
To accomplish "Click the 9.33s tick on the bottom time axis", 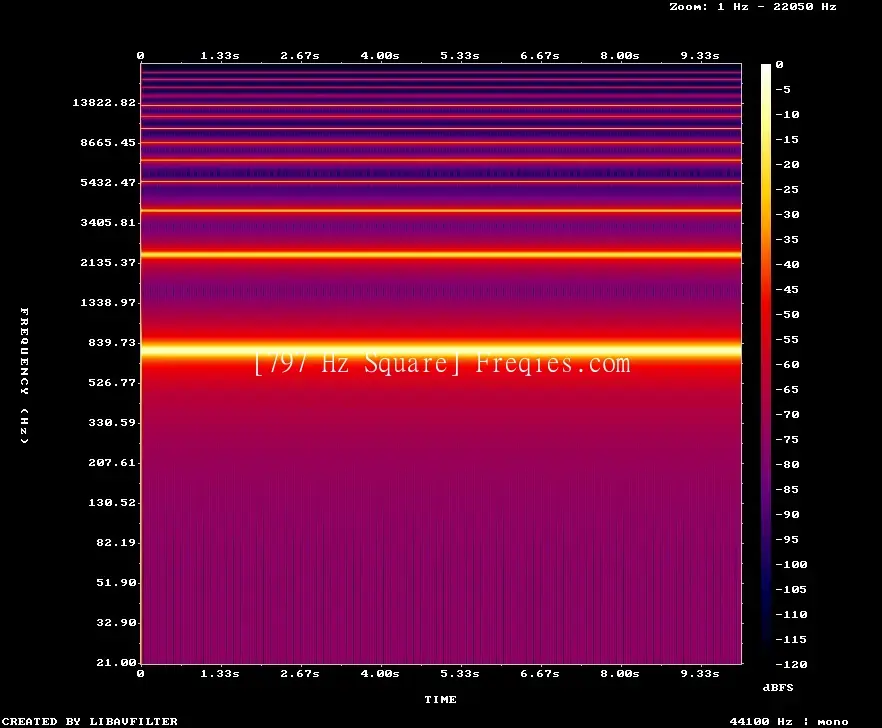I will point(700,673).
